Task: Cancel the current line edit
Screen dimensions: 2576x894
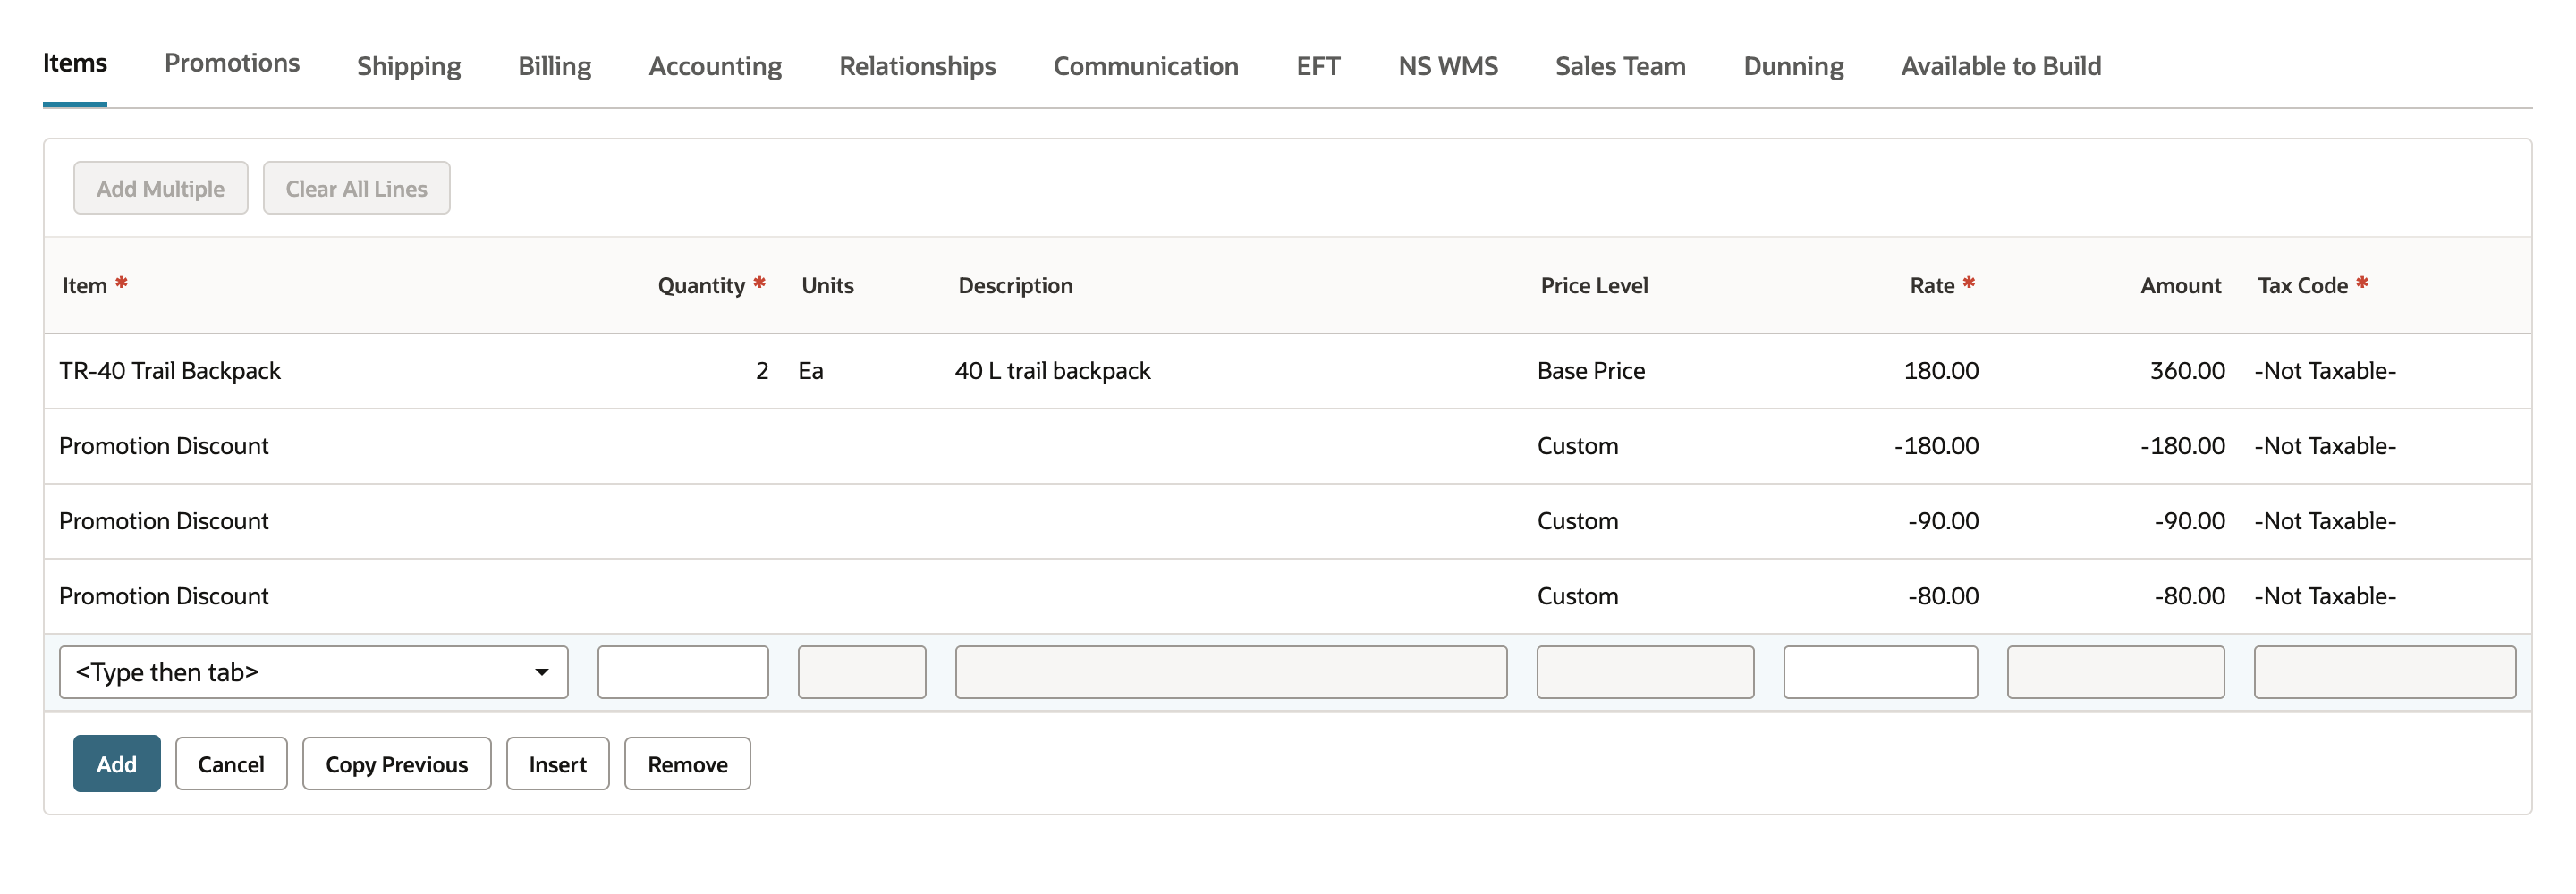Action: pyautogui.click(x=231, y=764)
